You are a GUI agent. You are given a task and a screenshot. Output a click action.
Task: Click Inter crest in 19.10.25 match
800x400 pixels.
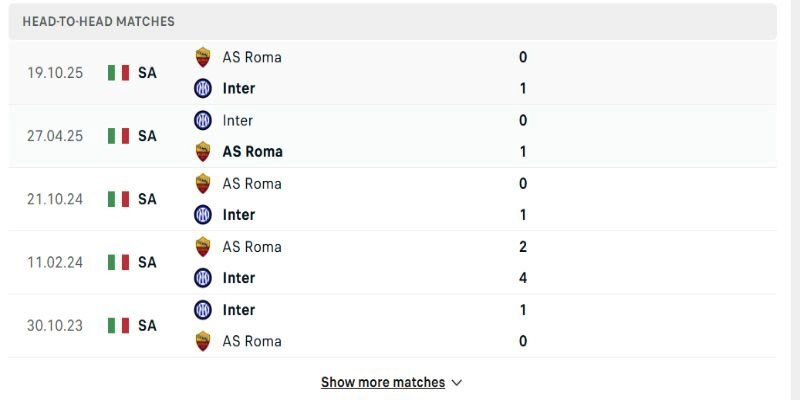(x=203, y=88)
